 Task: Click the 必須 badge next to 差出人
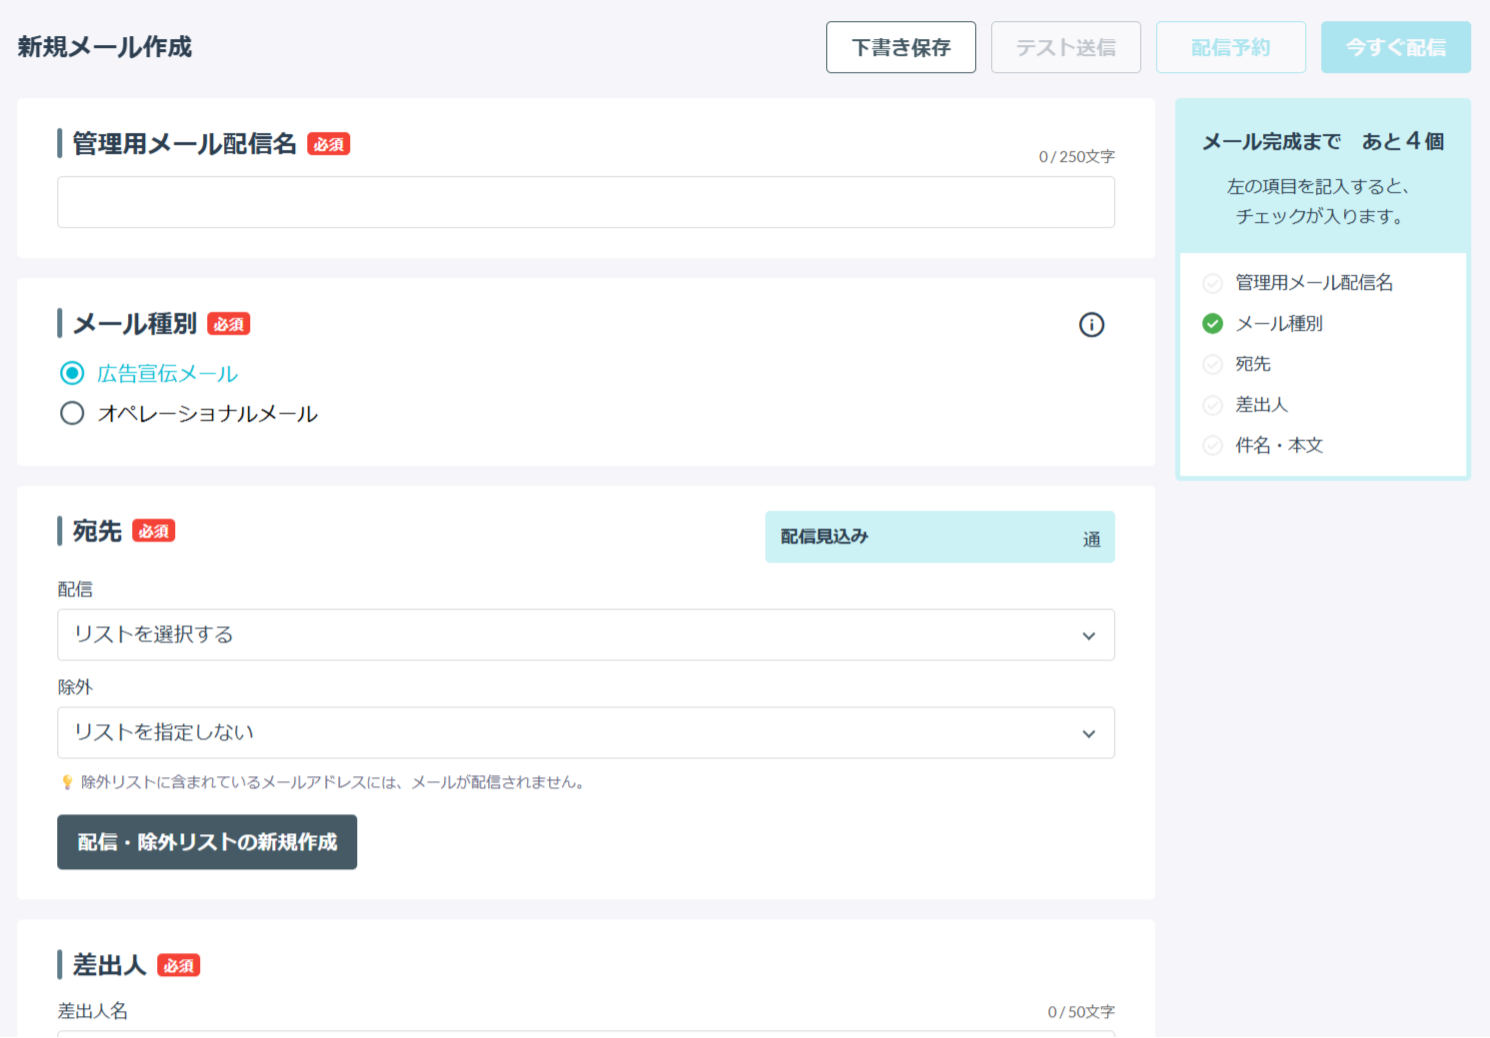coord(179,966)
